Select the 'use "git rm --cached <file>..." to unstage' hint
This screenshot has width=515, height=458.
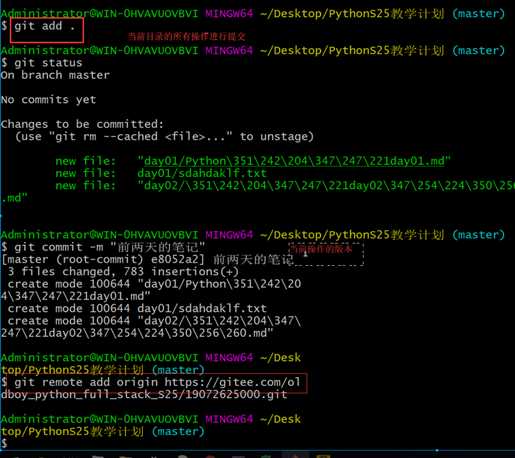point(165,137)
